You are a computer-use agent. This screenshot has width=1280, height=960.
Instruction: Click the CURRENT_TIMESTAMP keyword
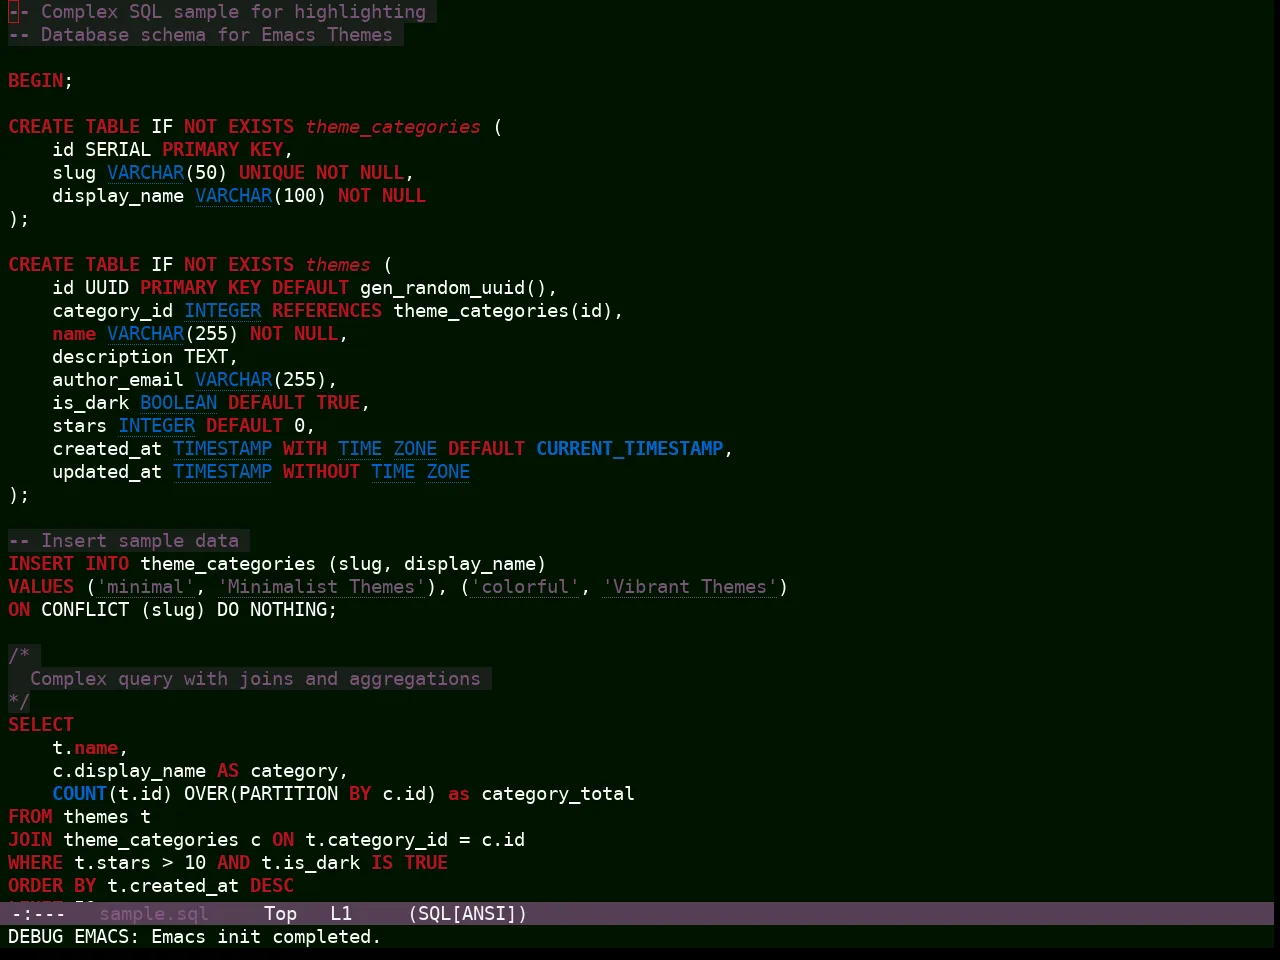coord(630,449)
